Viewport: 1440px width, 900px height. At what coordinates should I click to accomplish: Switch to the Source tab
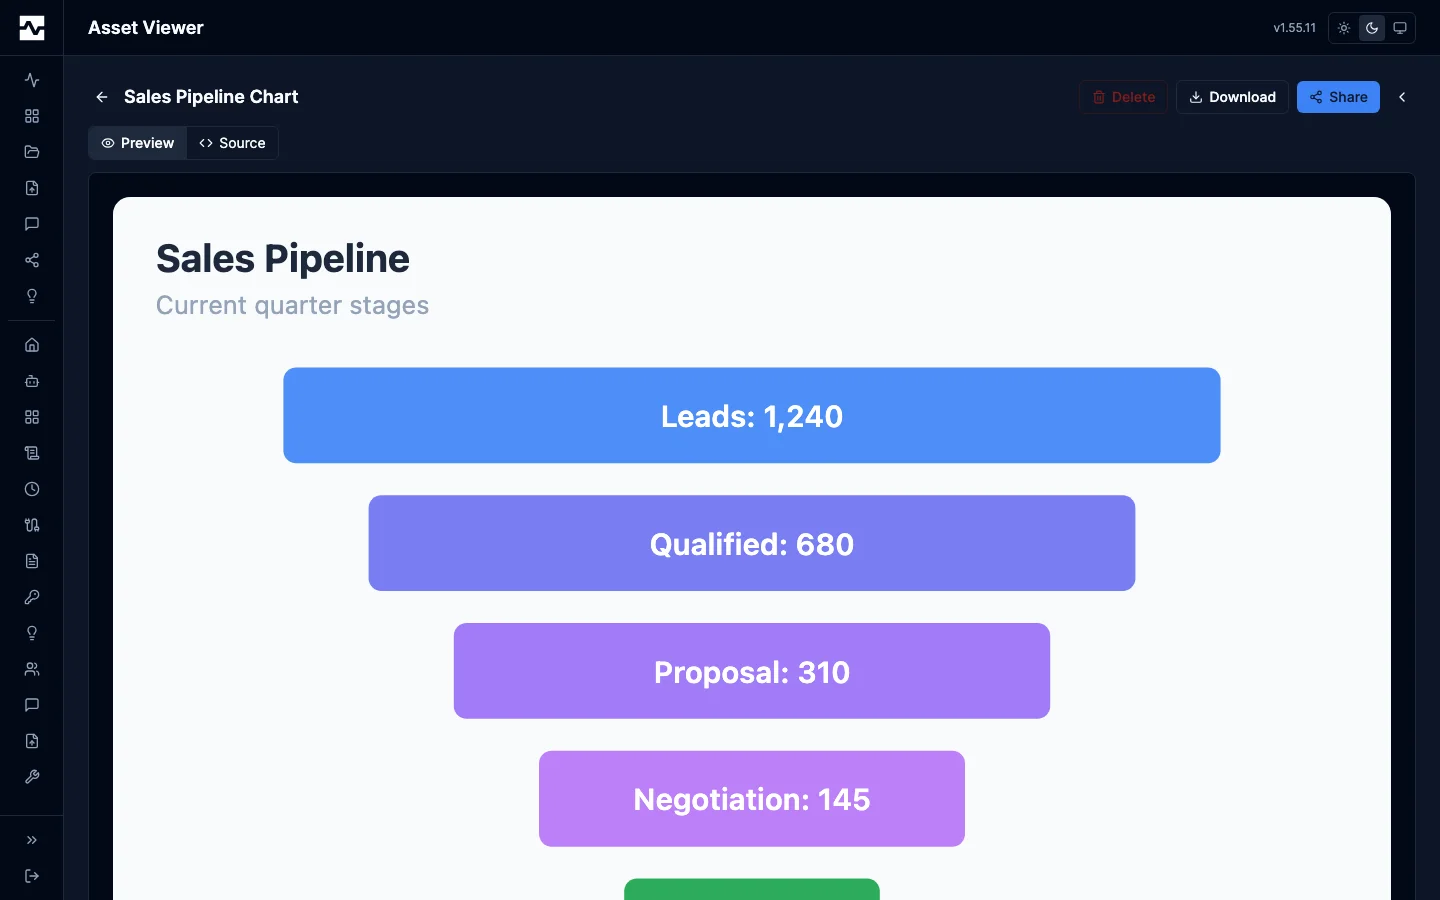point(232,143)
